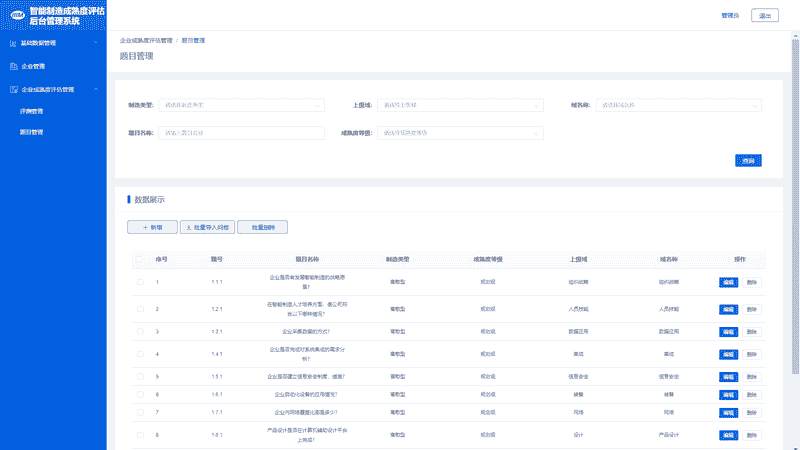
Task: Open the 成熟度等级 dropdown
Action: tap(460, 133)
